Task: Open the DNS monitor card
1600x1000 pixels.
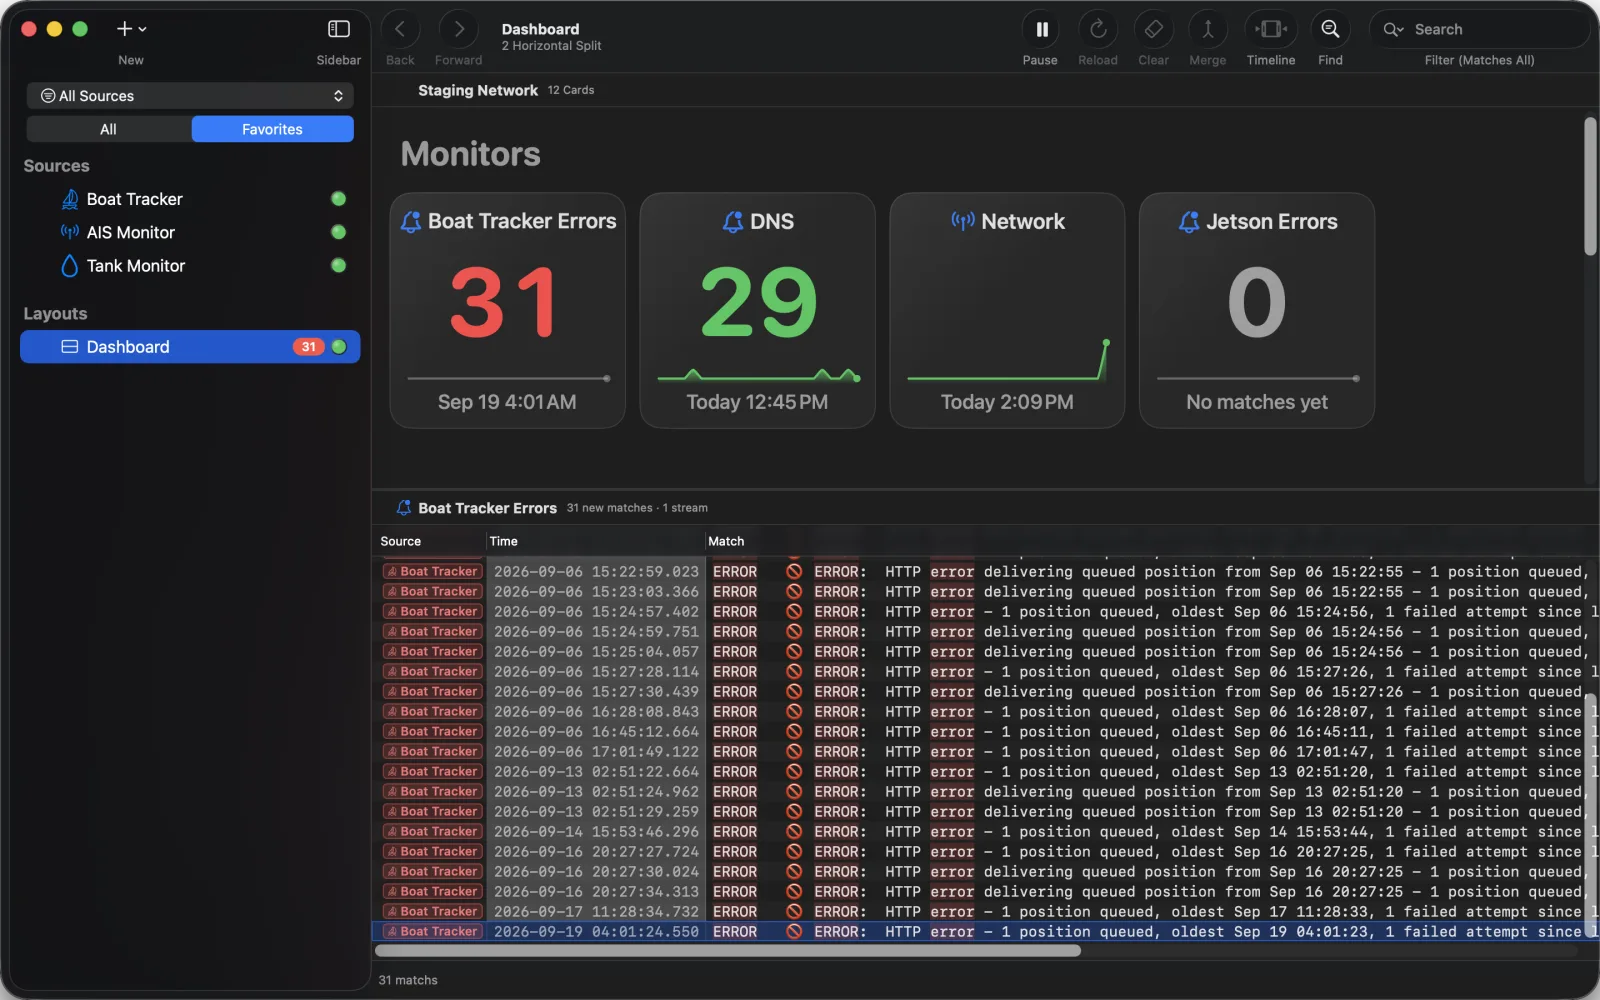Action: pyautogui.click(x=757, y=311)
